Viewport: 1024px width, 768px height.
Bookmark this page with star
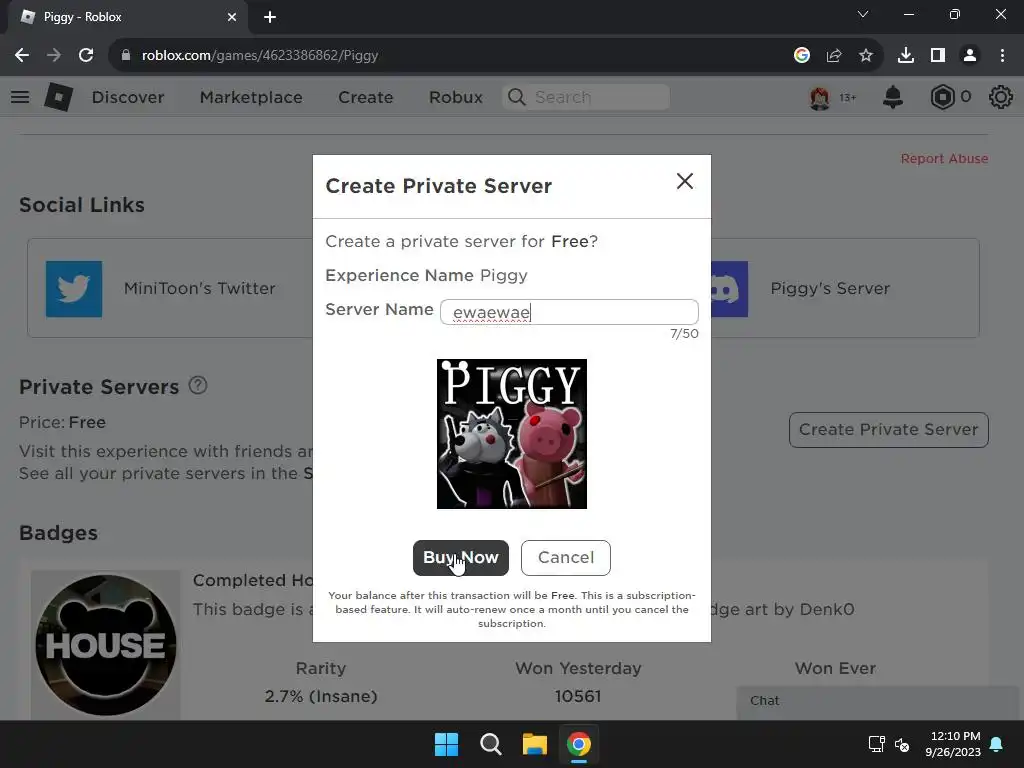click(x=866, y=56)
